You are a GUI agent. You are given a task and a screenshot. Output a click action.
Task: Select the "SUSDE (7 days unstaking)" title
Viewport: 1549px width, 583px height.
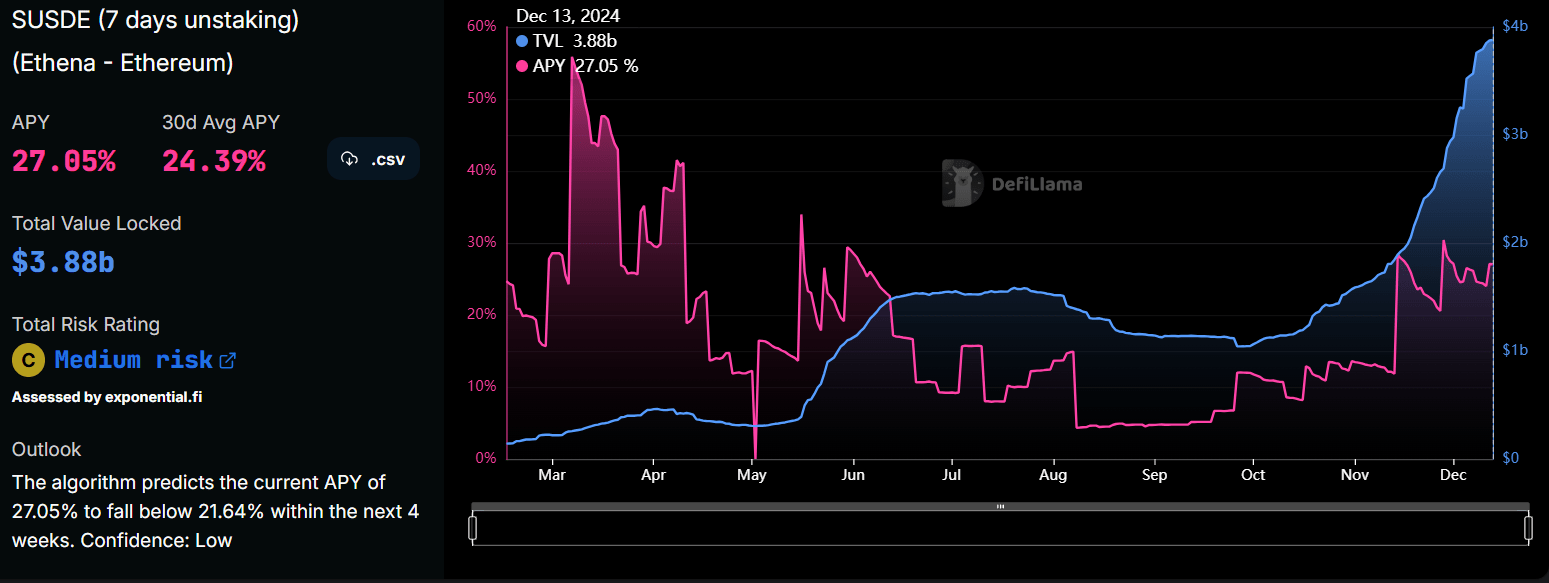tap(155, 20)
